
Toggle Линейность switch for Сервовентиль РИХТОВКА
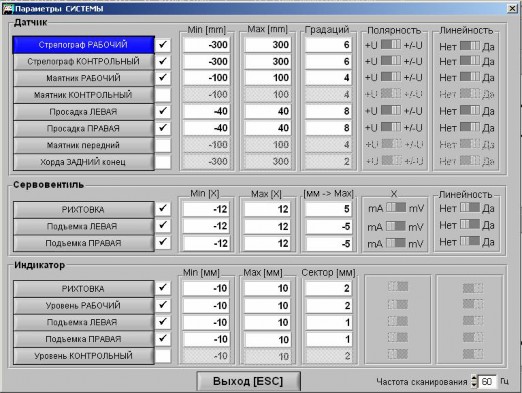pos(470,208)
